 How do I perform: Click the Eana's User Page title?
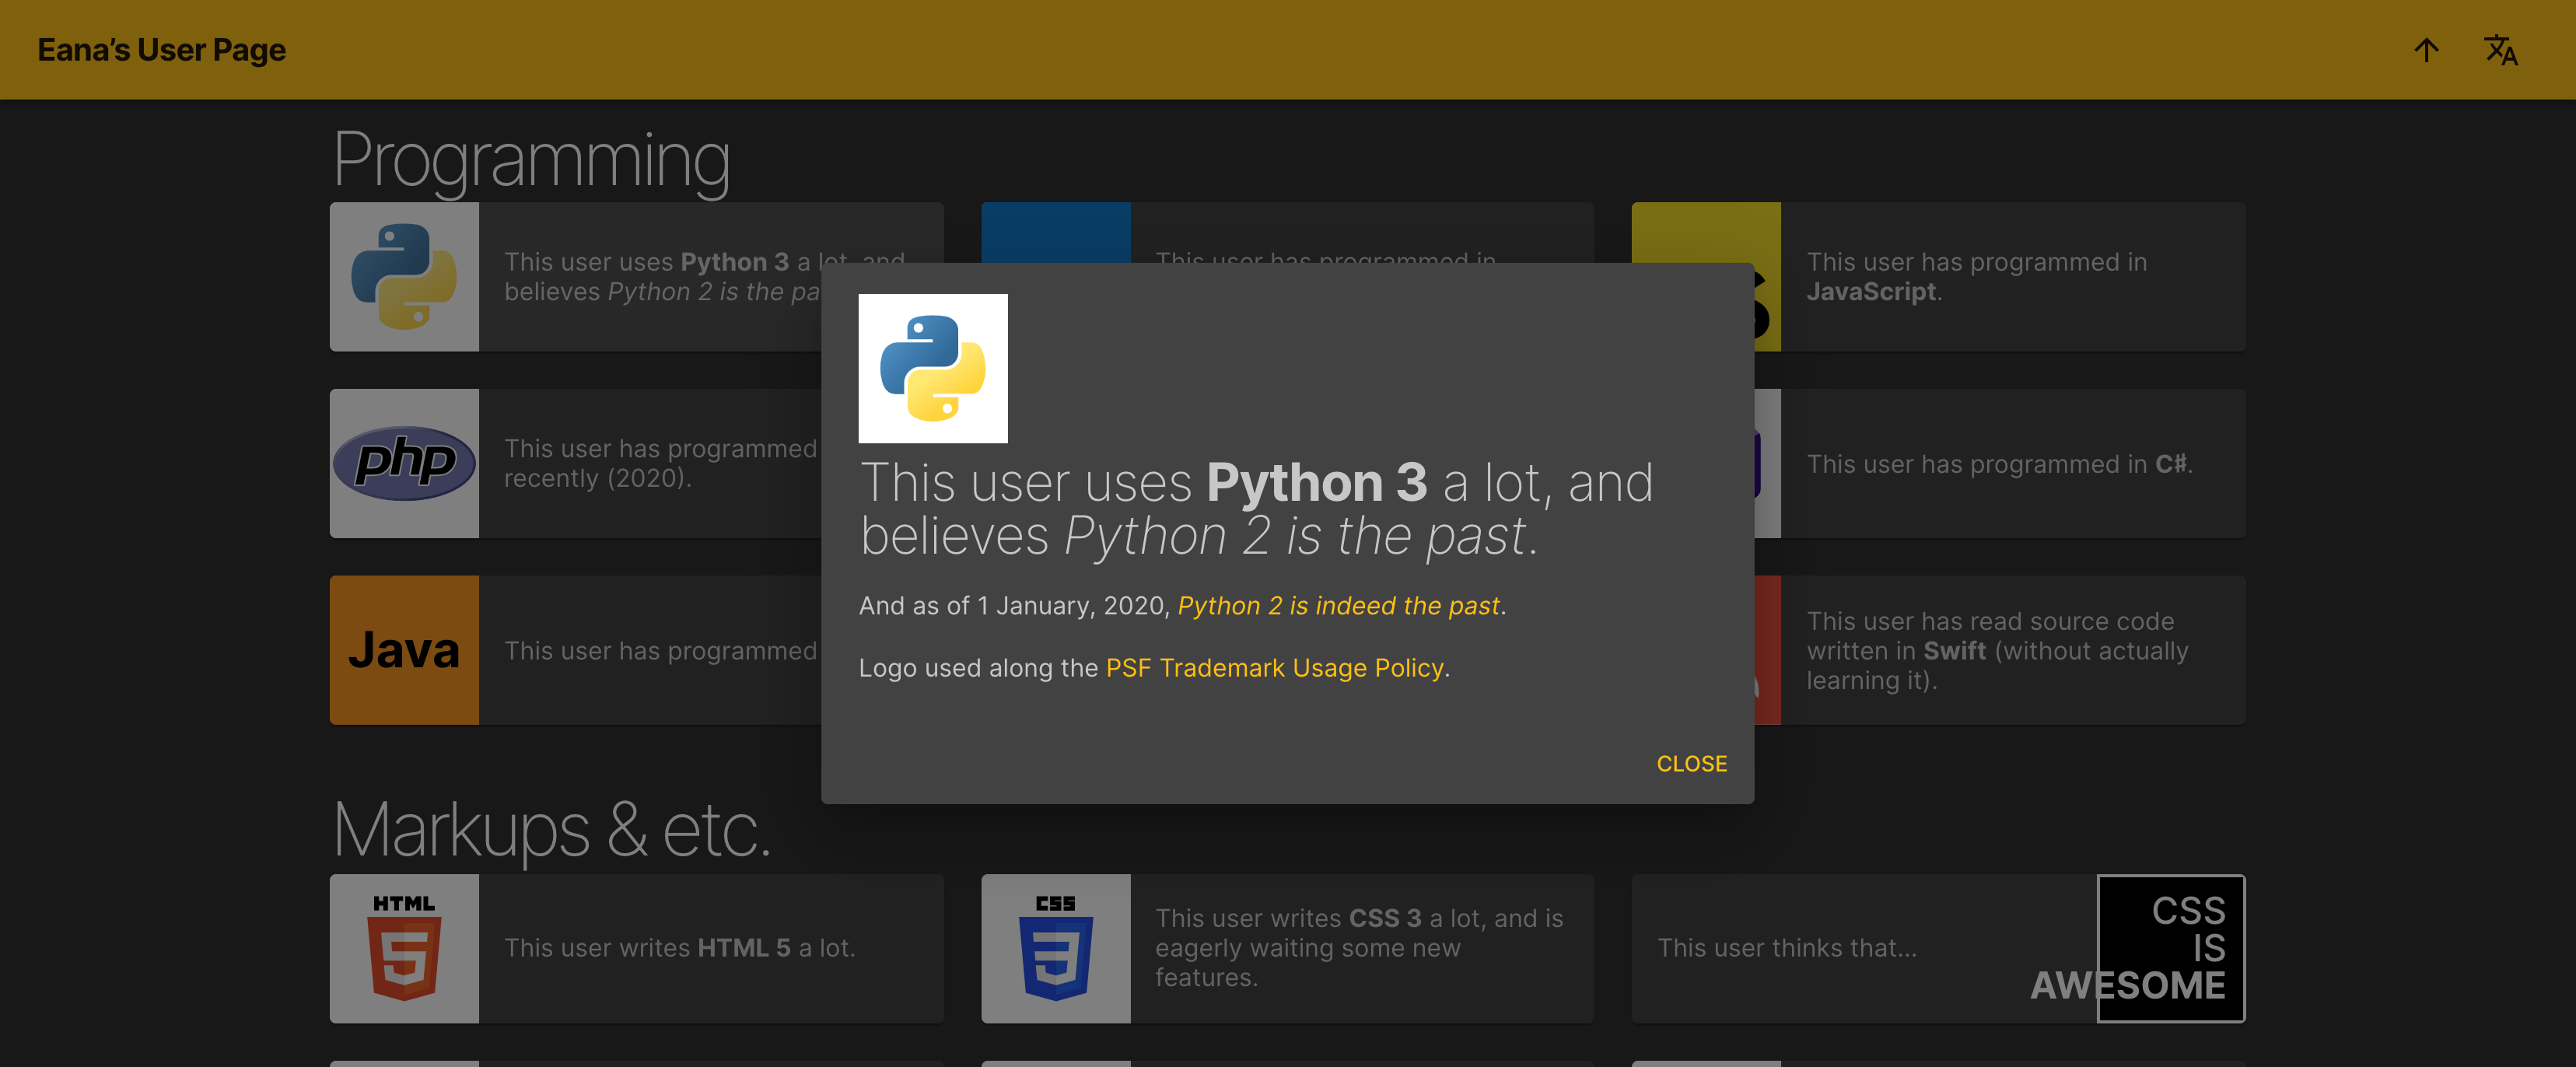[162, 50]
